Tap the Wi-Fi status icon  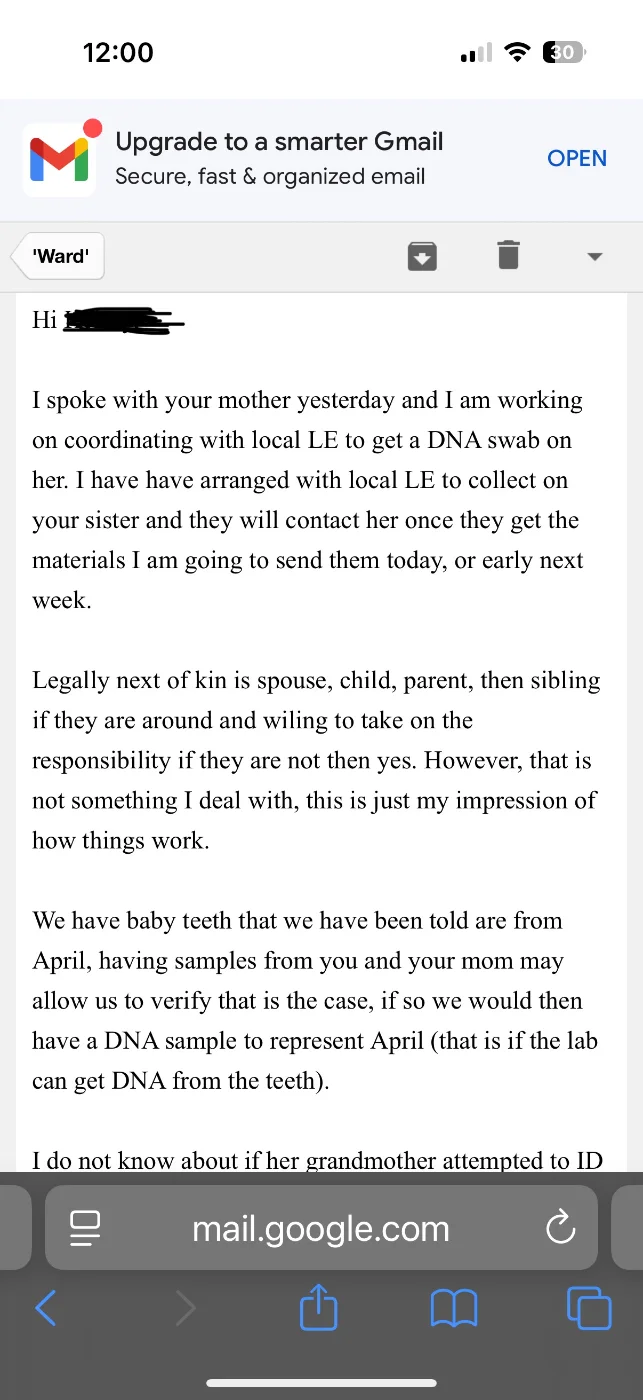pyautogui.click(x=517, y=53)
